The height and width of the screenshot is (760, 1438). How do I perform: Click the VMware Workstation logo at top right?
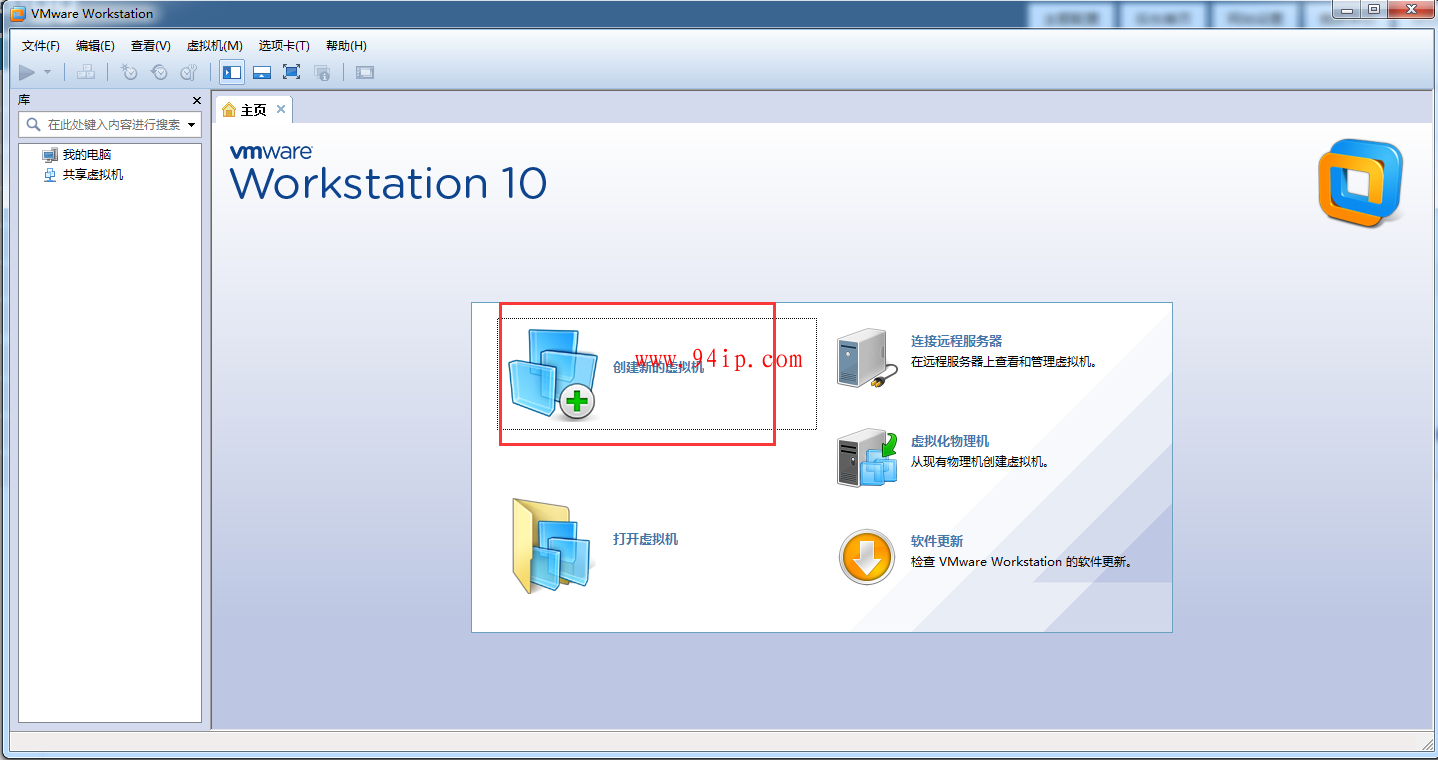click(x=1360, y=183)
